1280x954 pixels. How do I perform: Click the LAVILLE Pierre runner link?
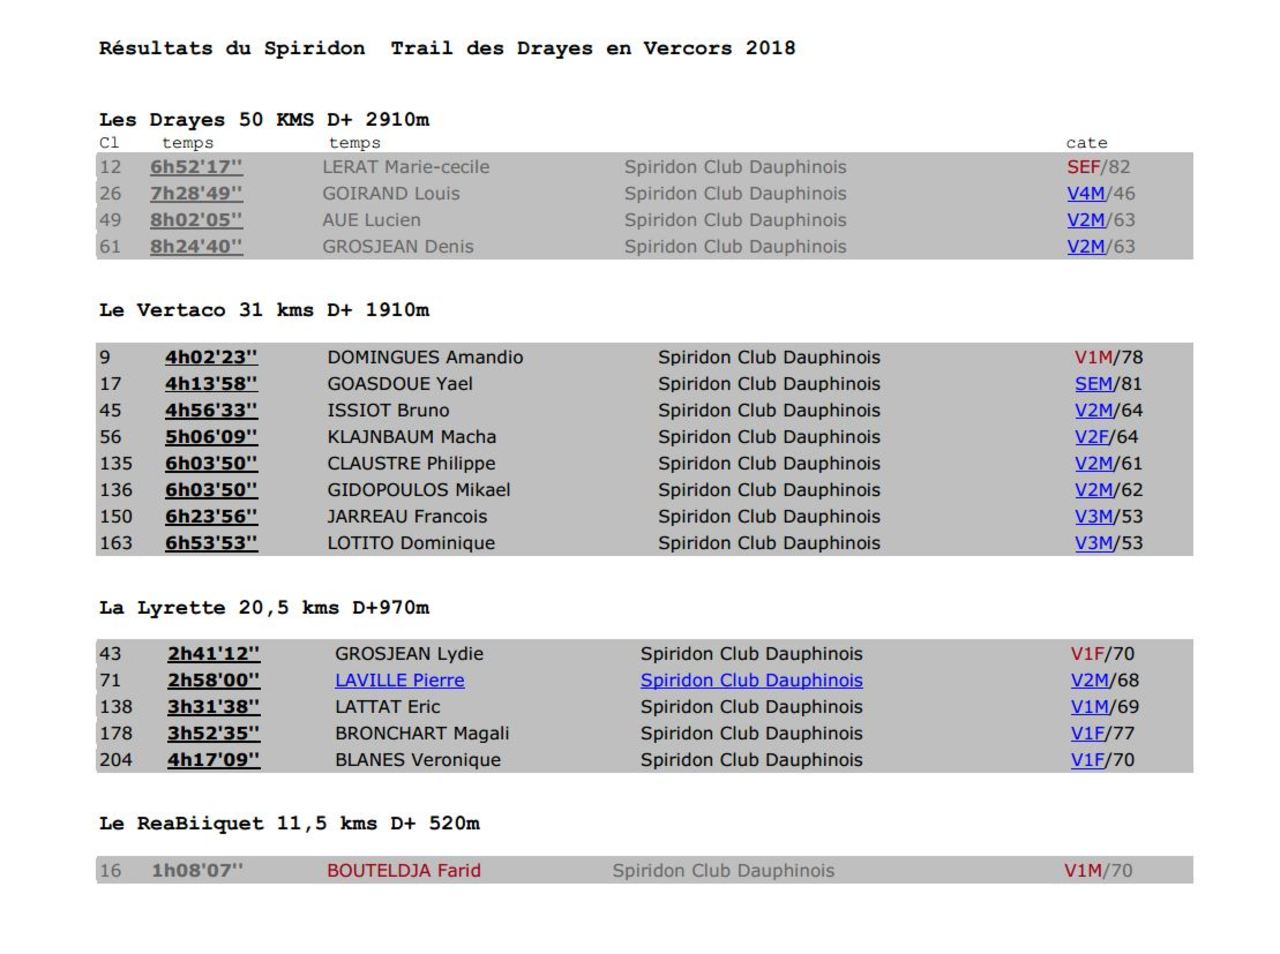399,680
